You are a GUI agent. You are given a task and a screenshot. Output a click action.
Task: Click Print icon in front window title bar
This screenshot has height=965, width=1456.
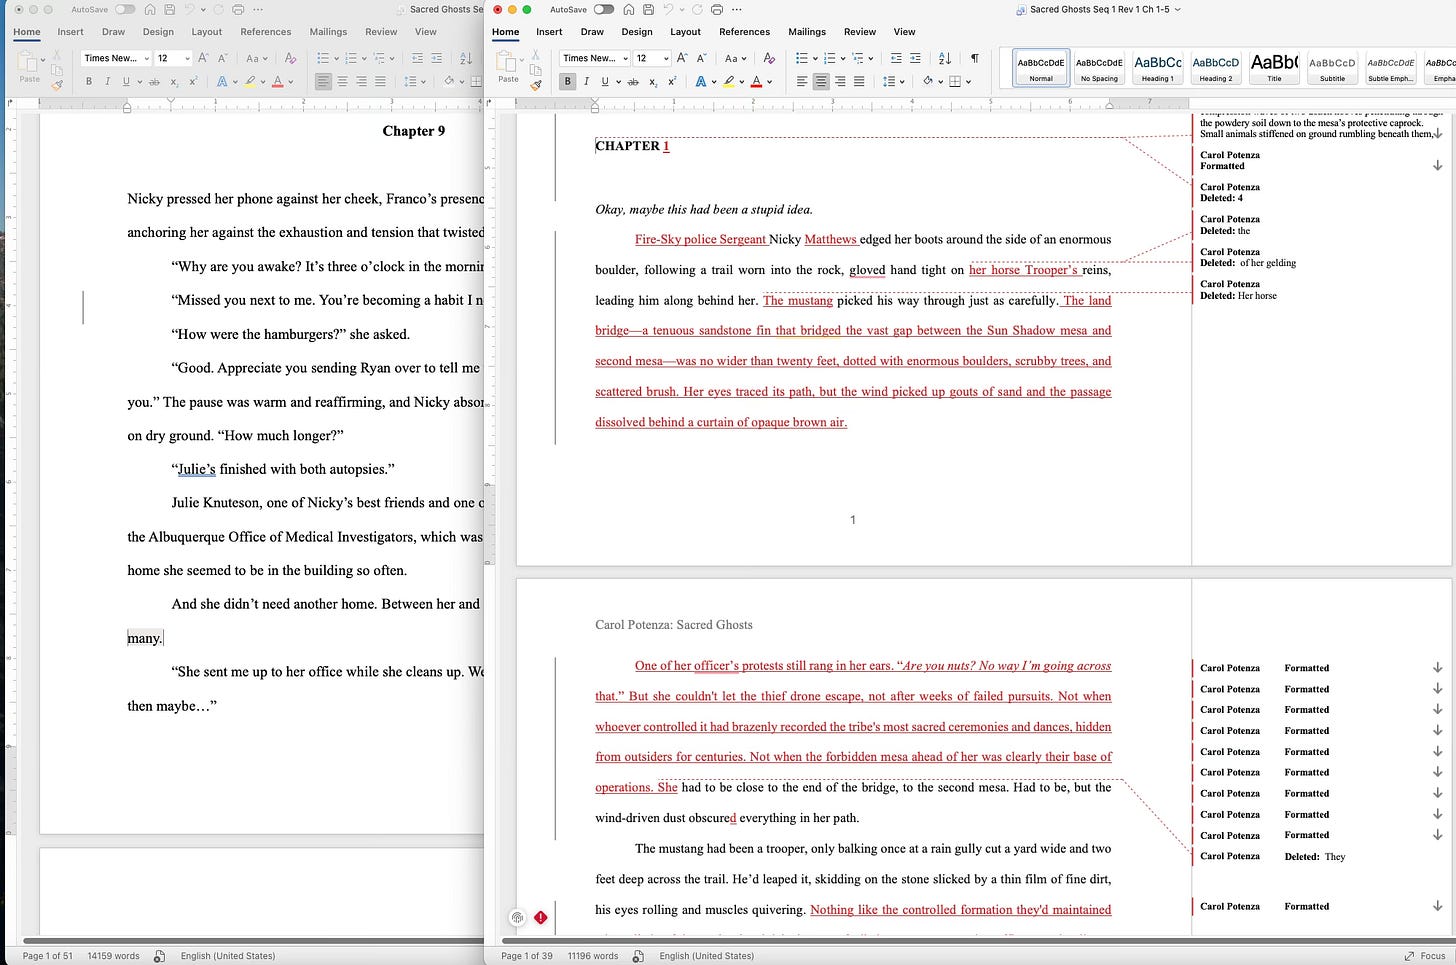(716, 9)
